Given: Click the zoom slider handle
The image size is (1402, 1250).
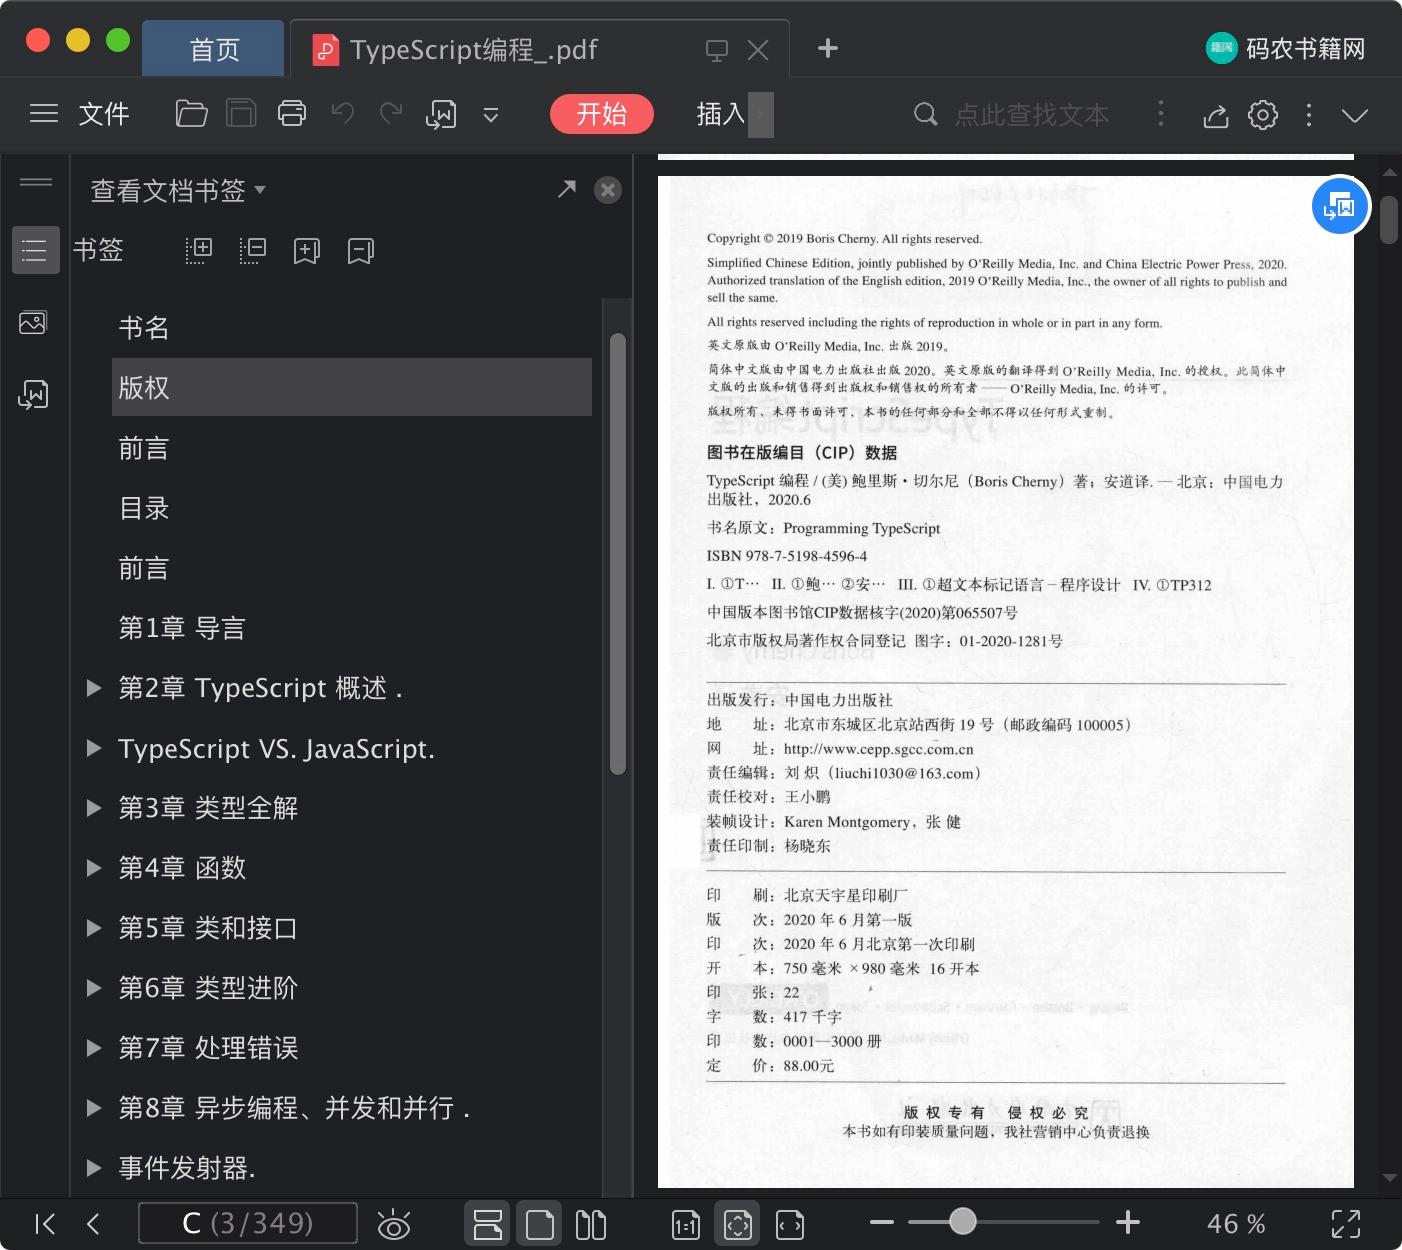Looking at the screenshot, I should pos(962,1221).
